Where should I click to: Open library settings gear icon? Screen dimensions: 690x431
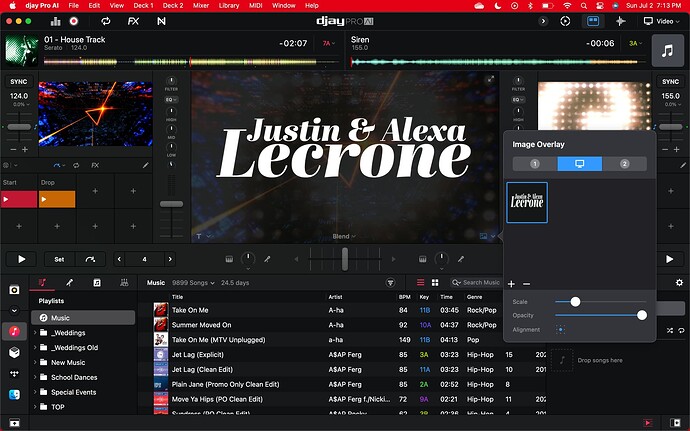pyautogui.click(x=679, y=283)
